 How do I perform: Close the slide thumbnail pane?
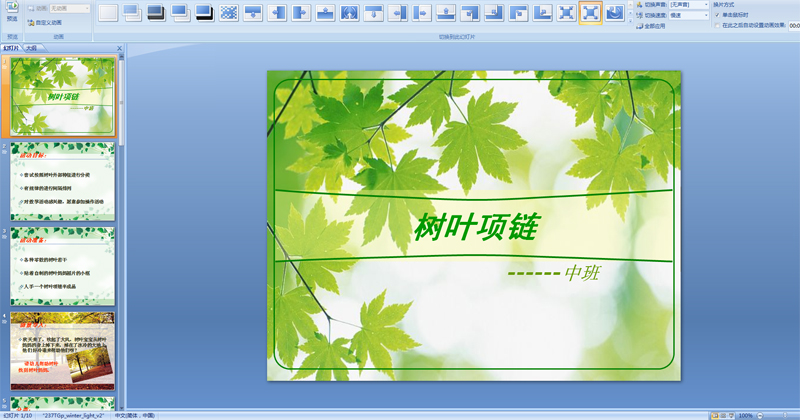[x=119, y=48]
